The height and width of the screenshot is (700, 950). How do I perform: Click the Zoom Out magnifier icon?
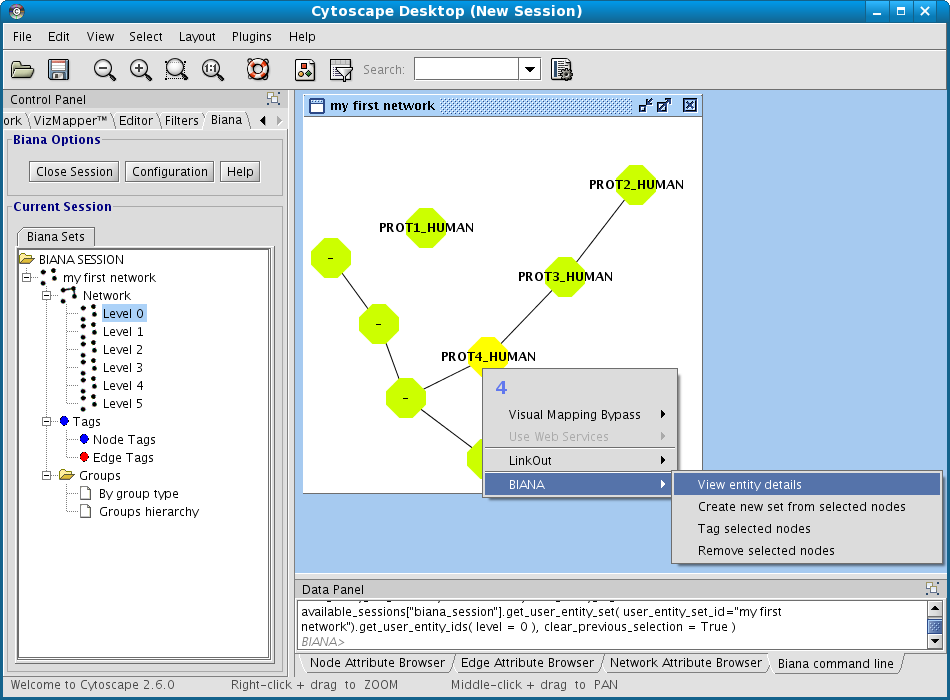105,70
